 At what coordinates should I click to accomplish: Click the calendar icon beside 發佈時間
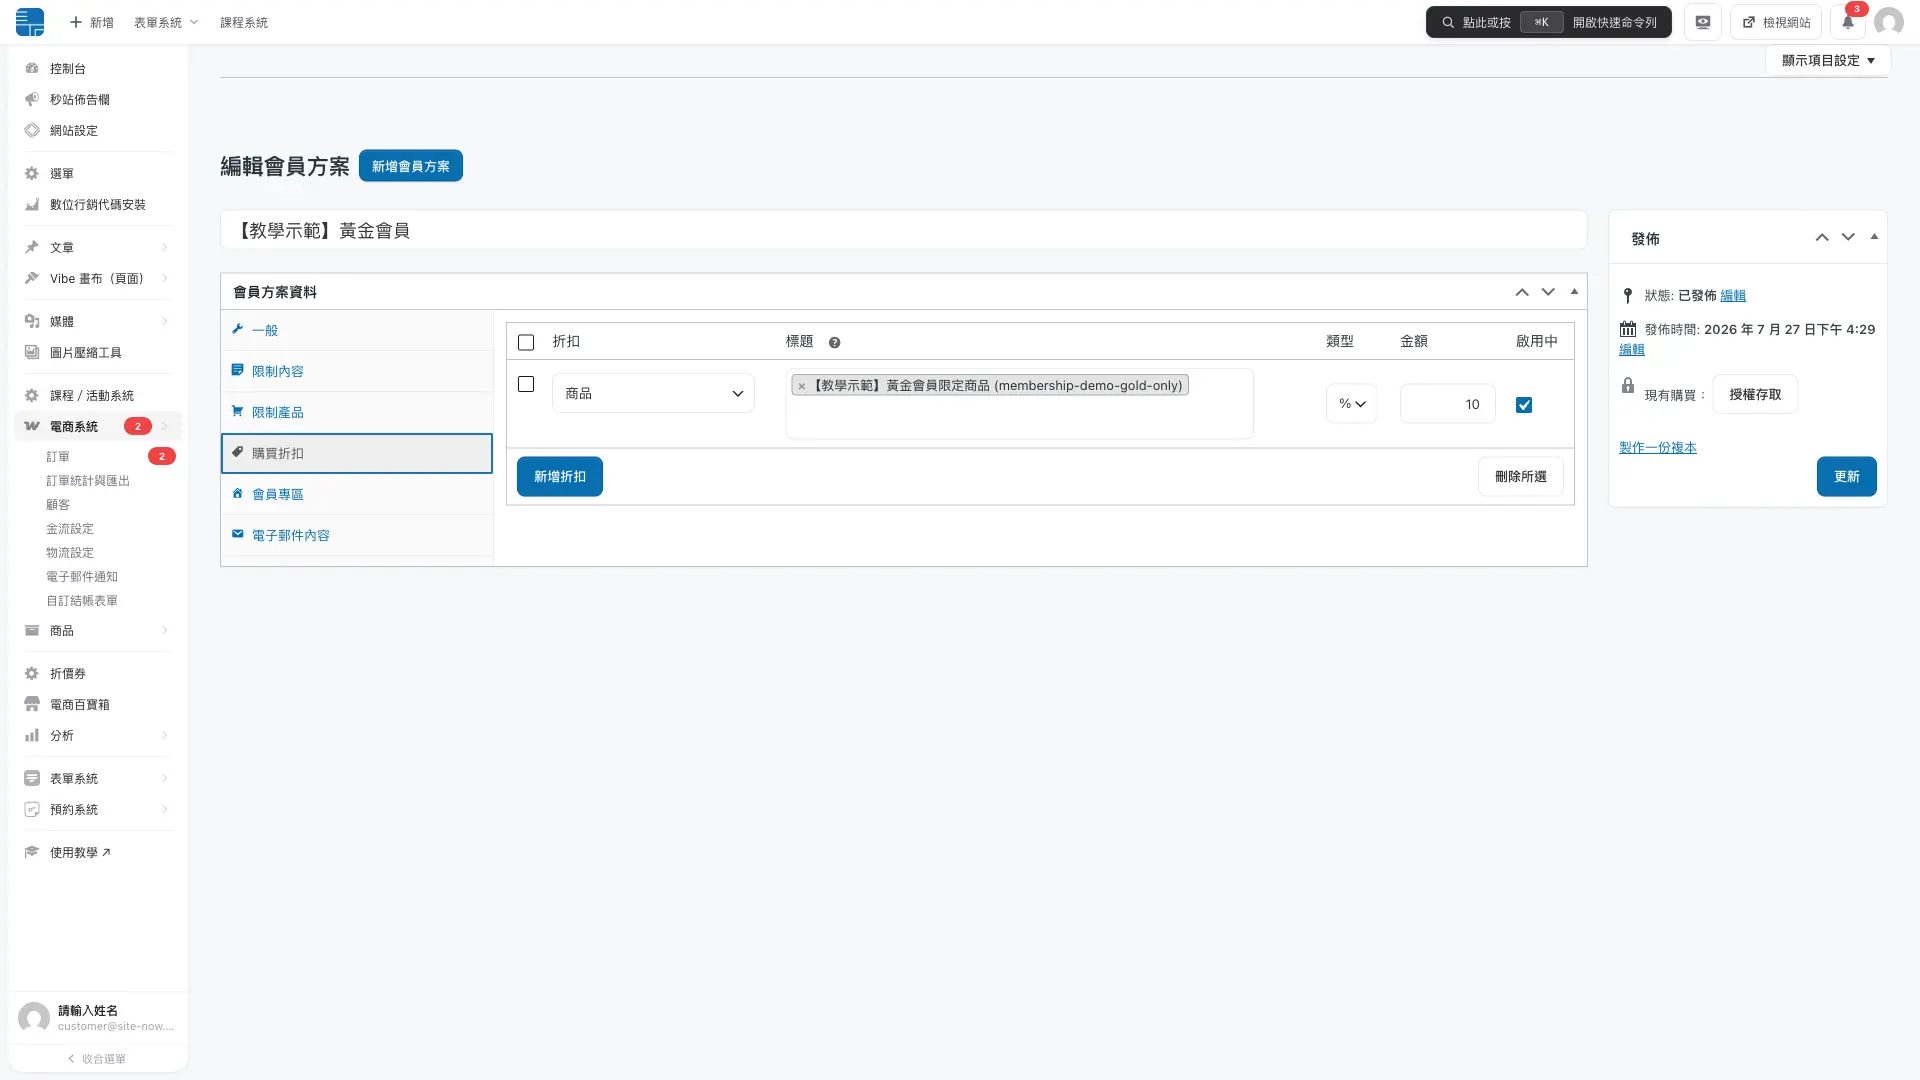[x=1628, y=329]
